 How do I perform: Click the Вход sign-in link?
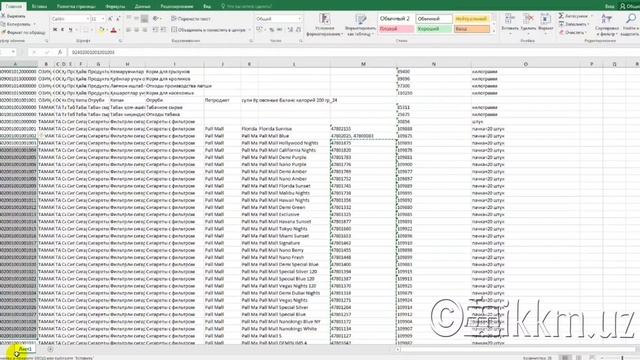(609, 6)
